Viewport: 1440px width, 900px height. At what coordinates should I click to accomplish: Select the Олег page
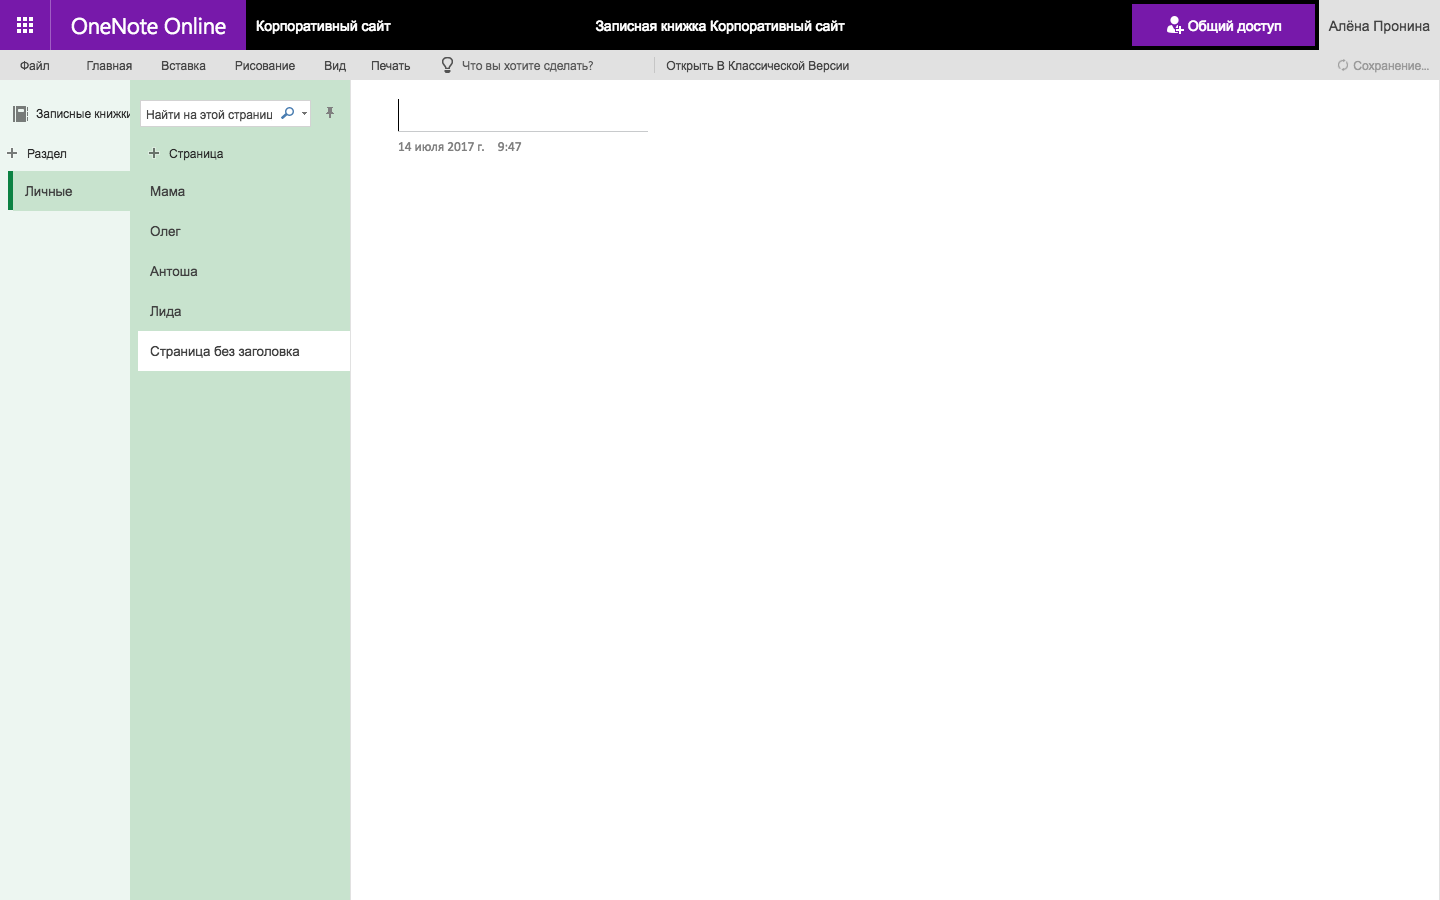click(165, 231)
